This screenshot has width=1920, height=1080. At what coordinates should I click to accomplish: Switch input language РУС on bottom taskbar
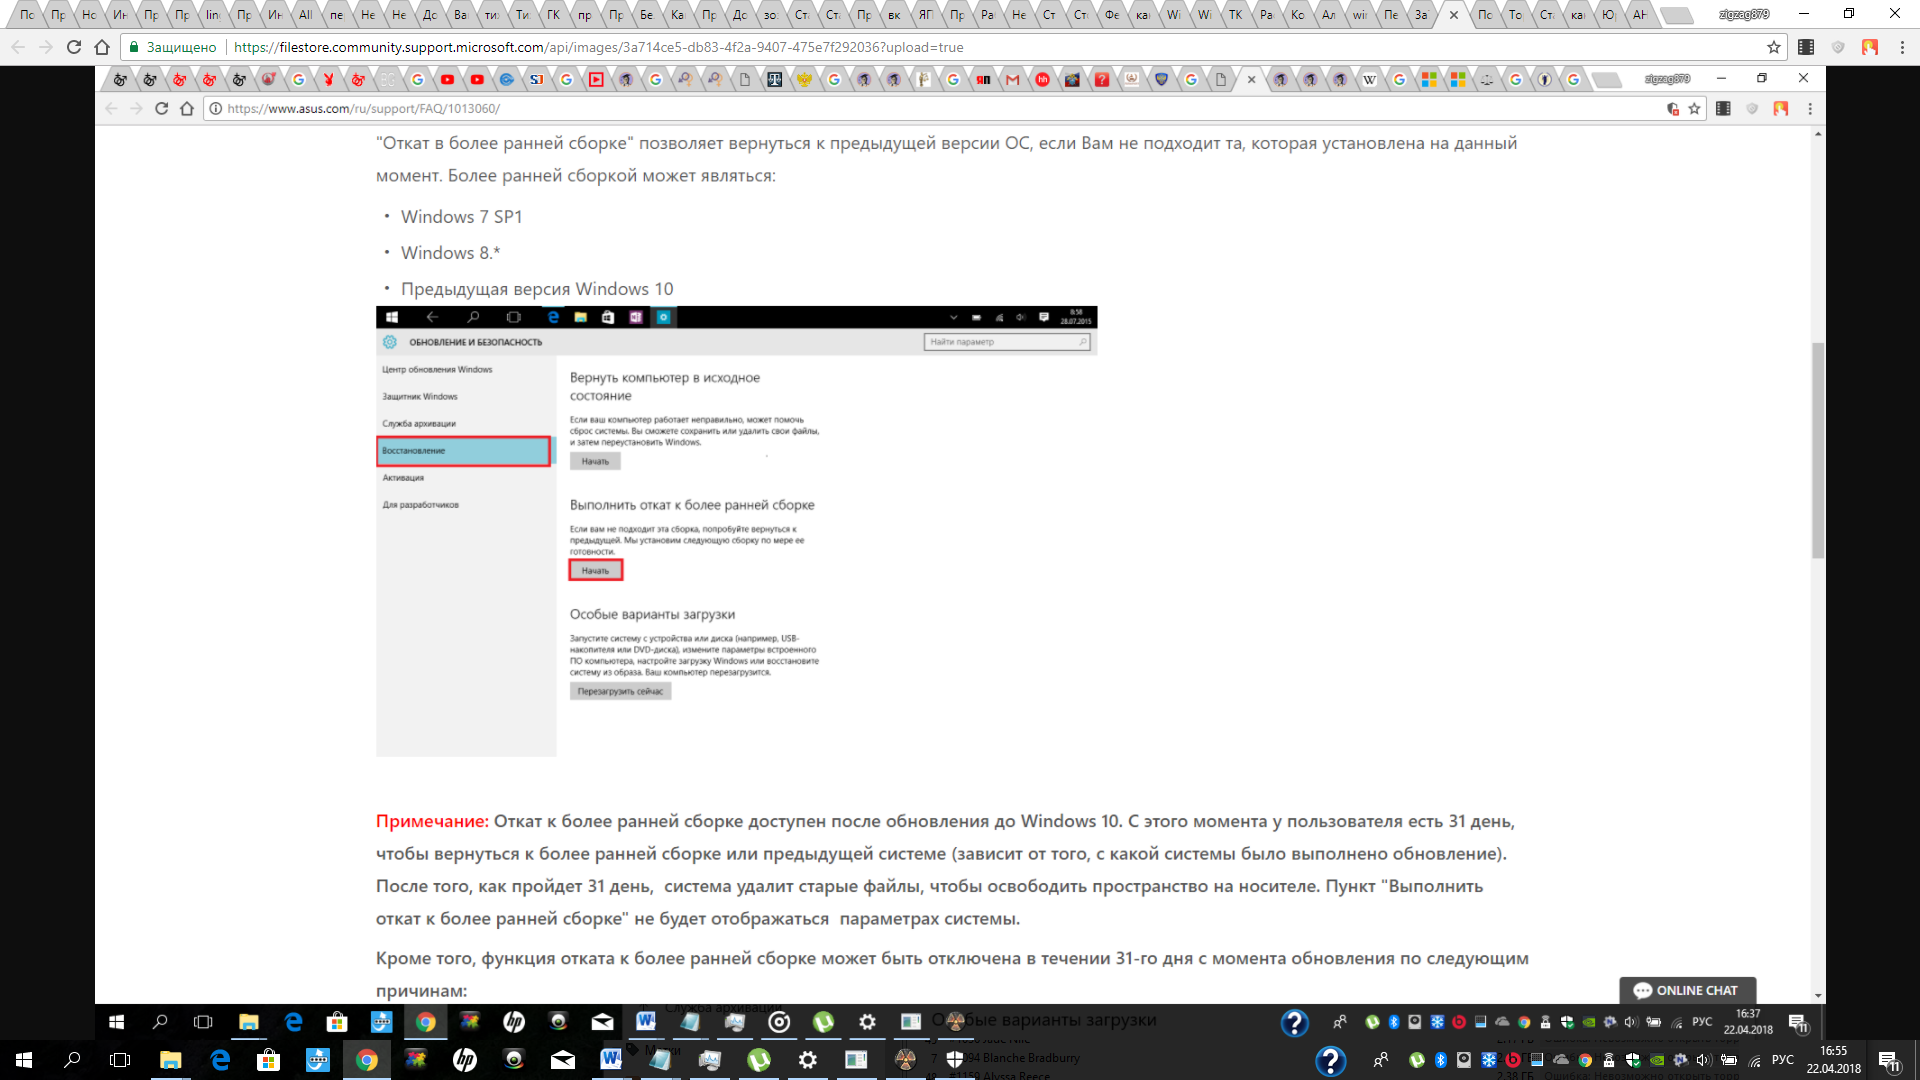[x=1783, y=1060]
